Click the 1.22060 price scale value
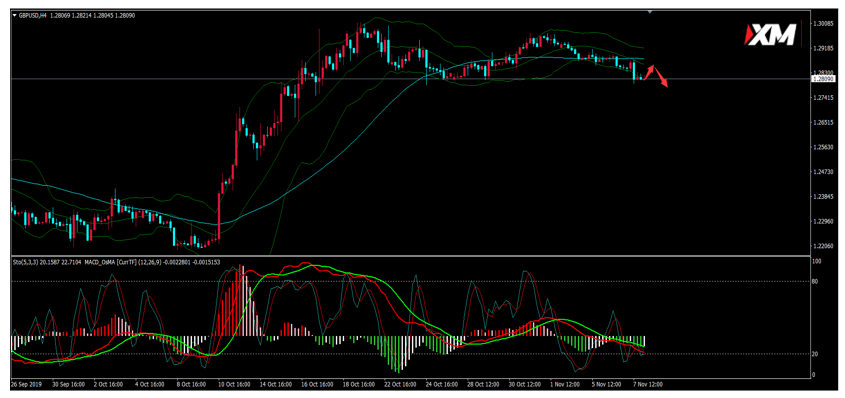845x398 pixels. click(822, 246)
